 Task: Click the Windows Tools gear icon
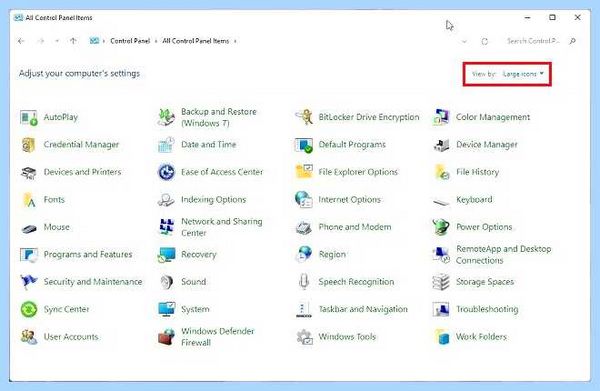pyautogui.click(x=305, y=337)
